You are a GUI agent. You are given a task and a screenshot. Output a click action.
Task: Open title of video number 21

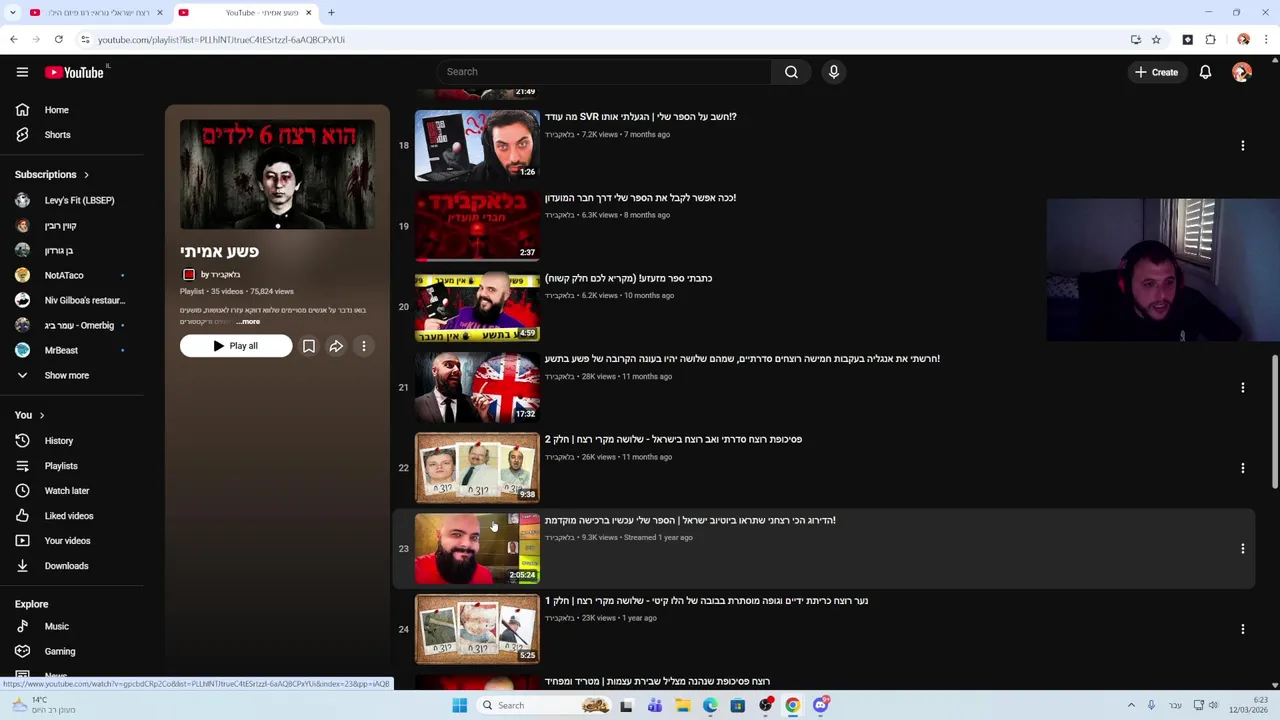742,359
